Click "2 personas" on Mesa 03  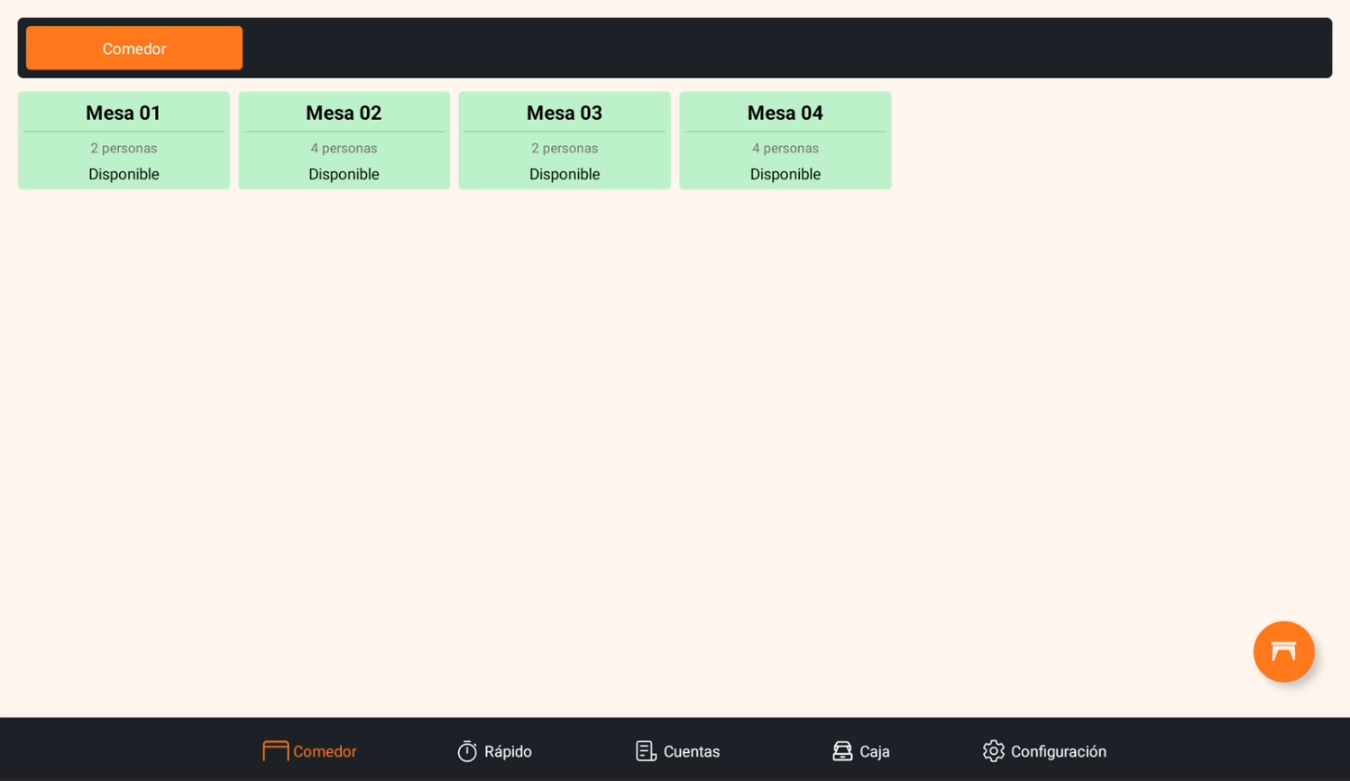[565, 148]
